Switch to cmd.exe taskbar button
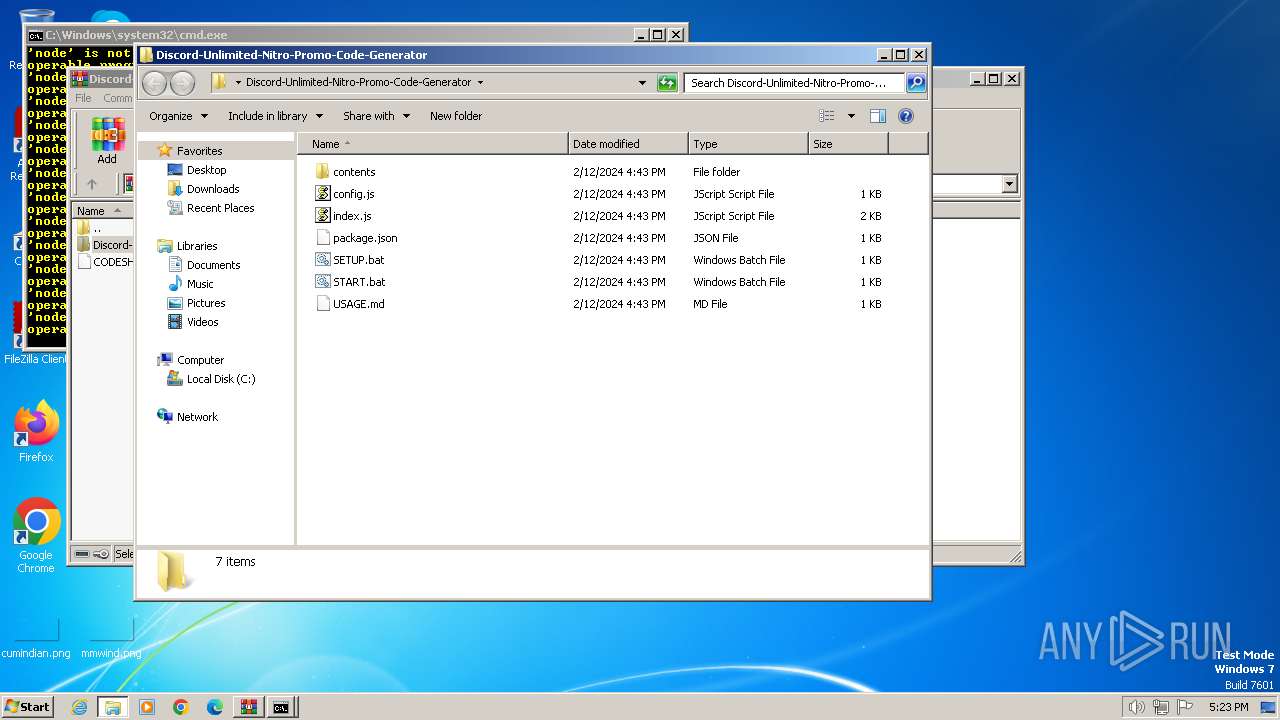Screen dimensions: 1280x720 (281, 707)
